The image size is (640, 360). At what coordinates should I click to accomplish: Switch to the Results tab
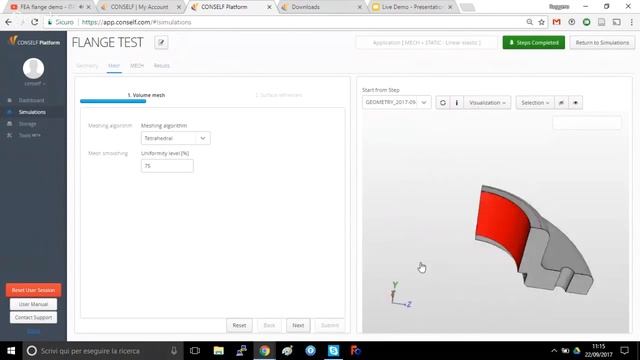tap(162, 66)
